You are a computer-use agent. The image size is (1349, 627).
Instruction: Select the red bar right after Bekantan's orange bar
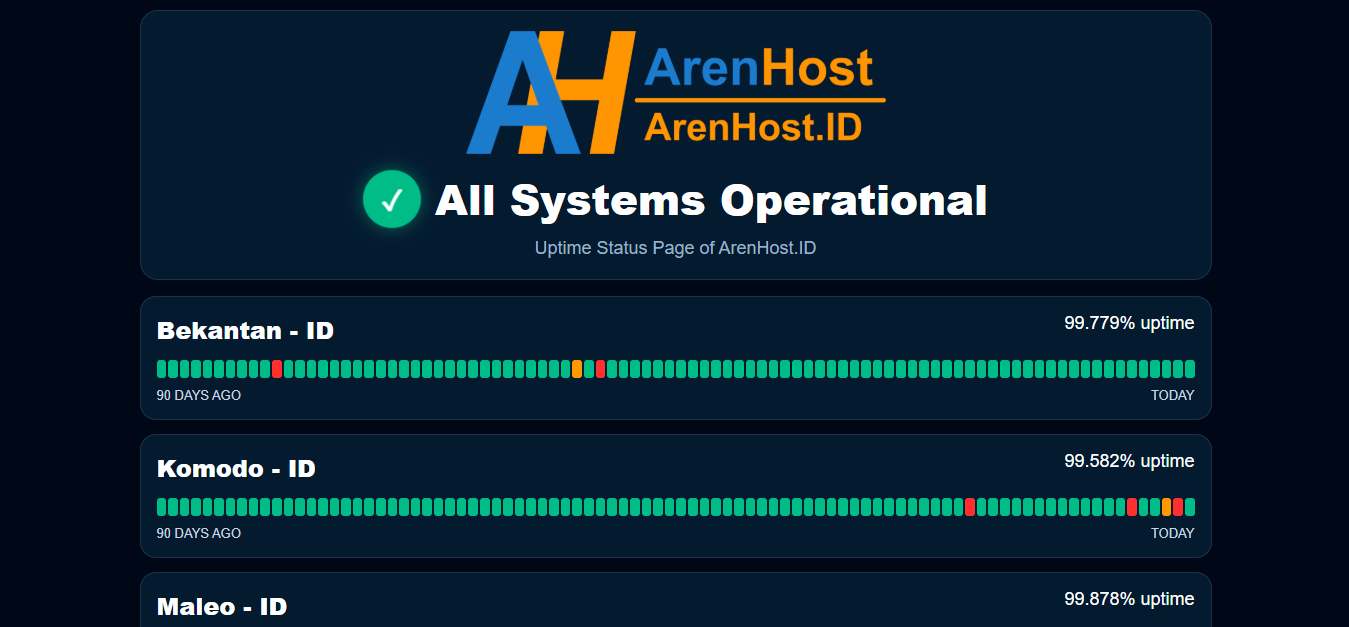[x=600, y=369]
